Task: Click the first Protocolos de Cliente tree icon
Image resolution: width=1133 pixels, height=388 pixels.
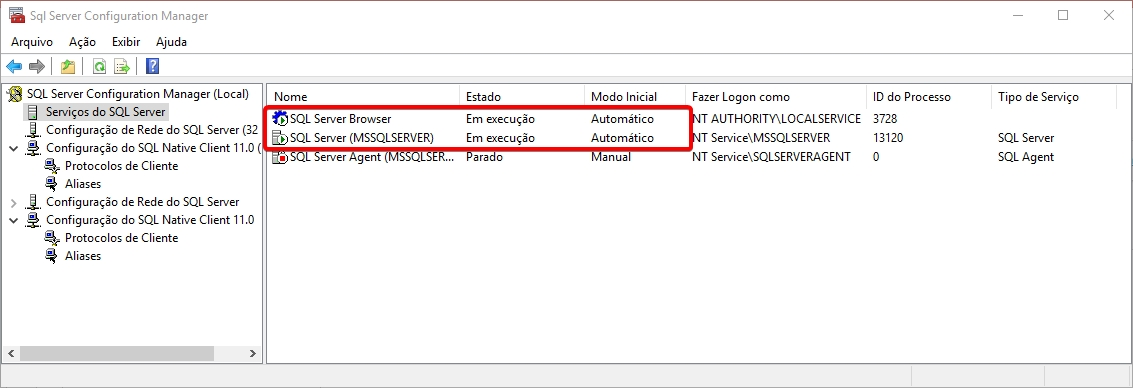Action: click(x=51, y=165)
